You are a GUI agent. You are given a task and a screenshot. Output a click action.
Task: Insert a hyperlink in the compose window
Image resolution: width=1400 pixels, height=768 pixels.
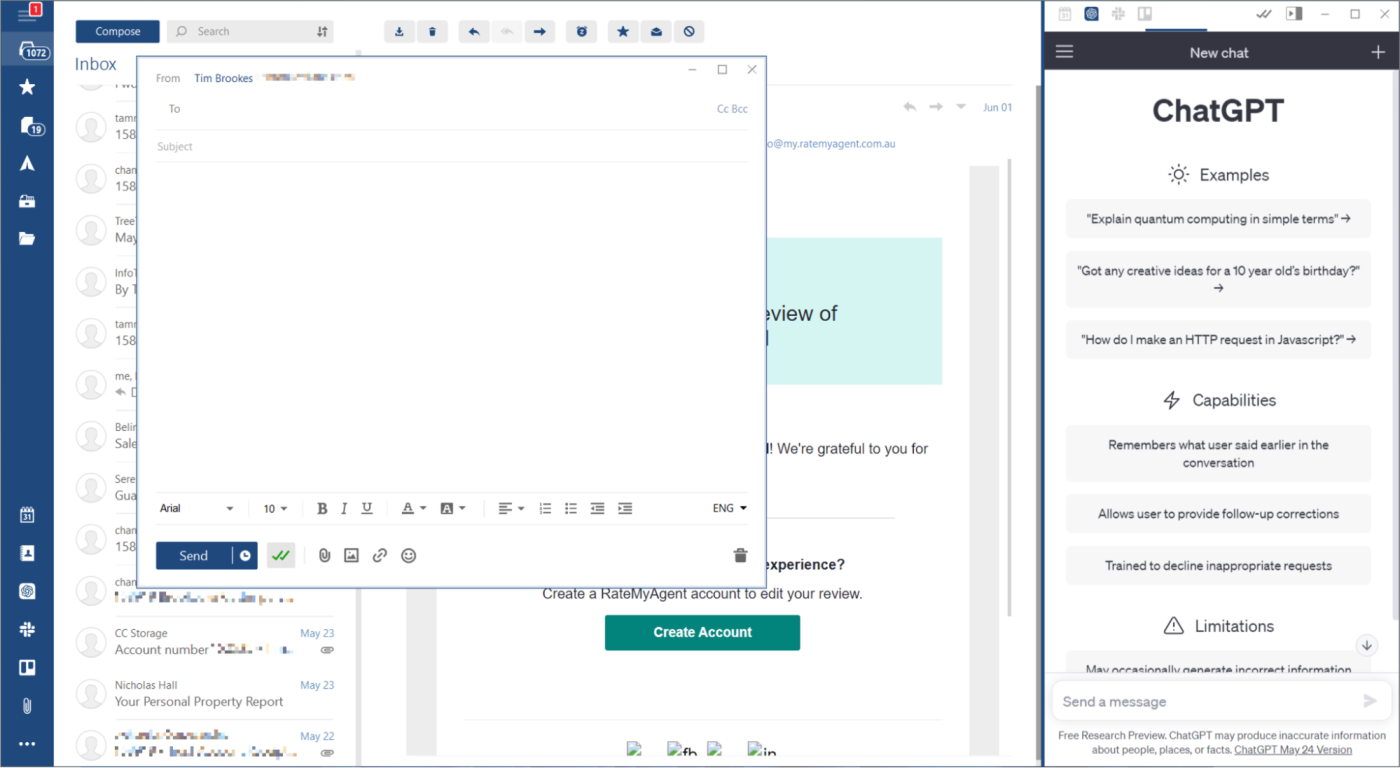click(x=380, y=556)
